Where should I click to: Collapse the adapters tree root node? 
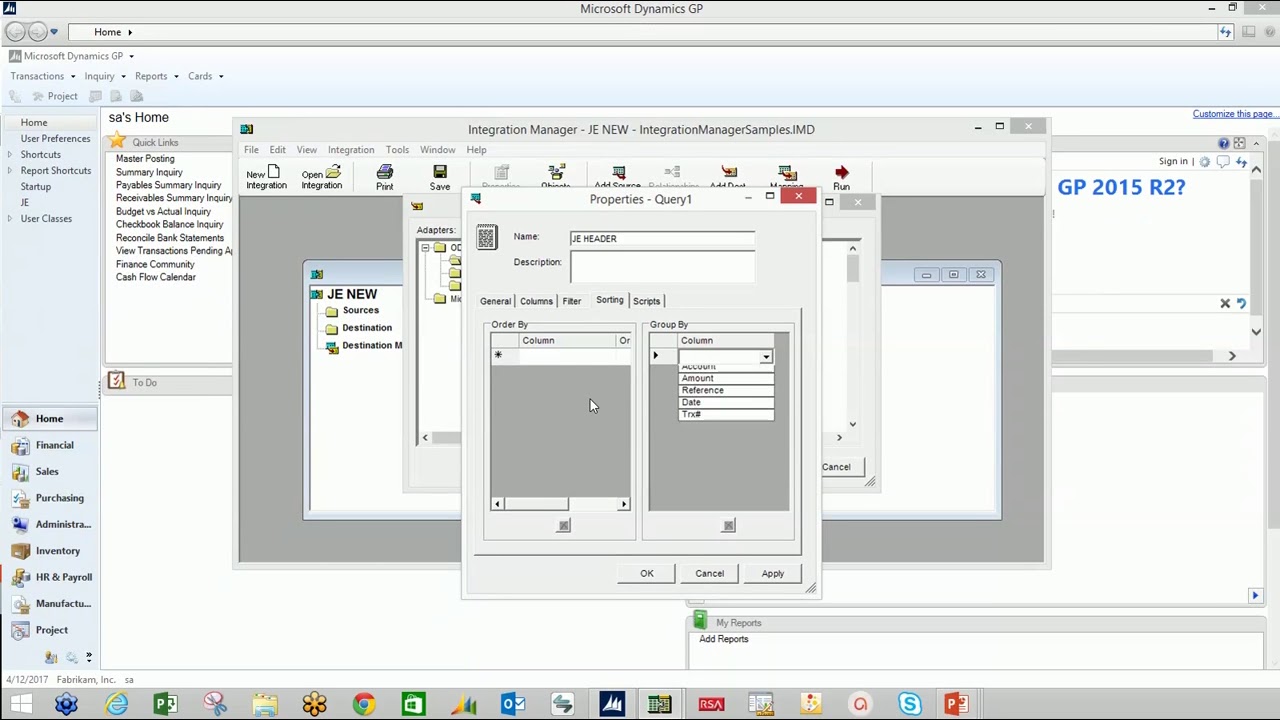425,247
